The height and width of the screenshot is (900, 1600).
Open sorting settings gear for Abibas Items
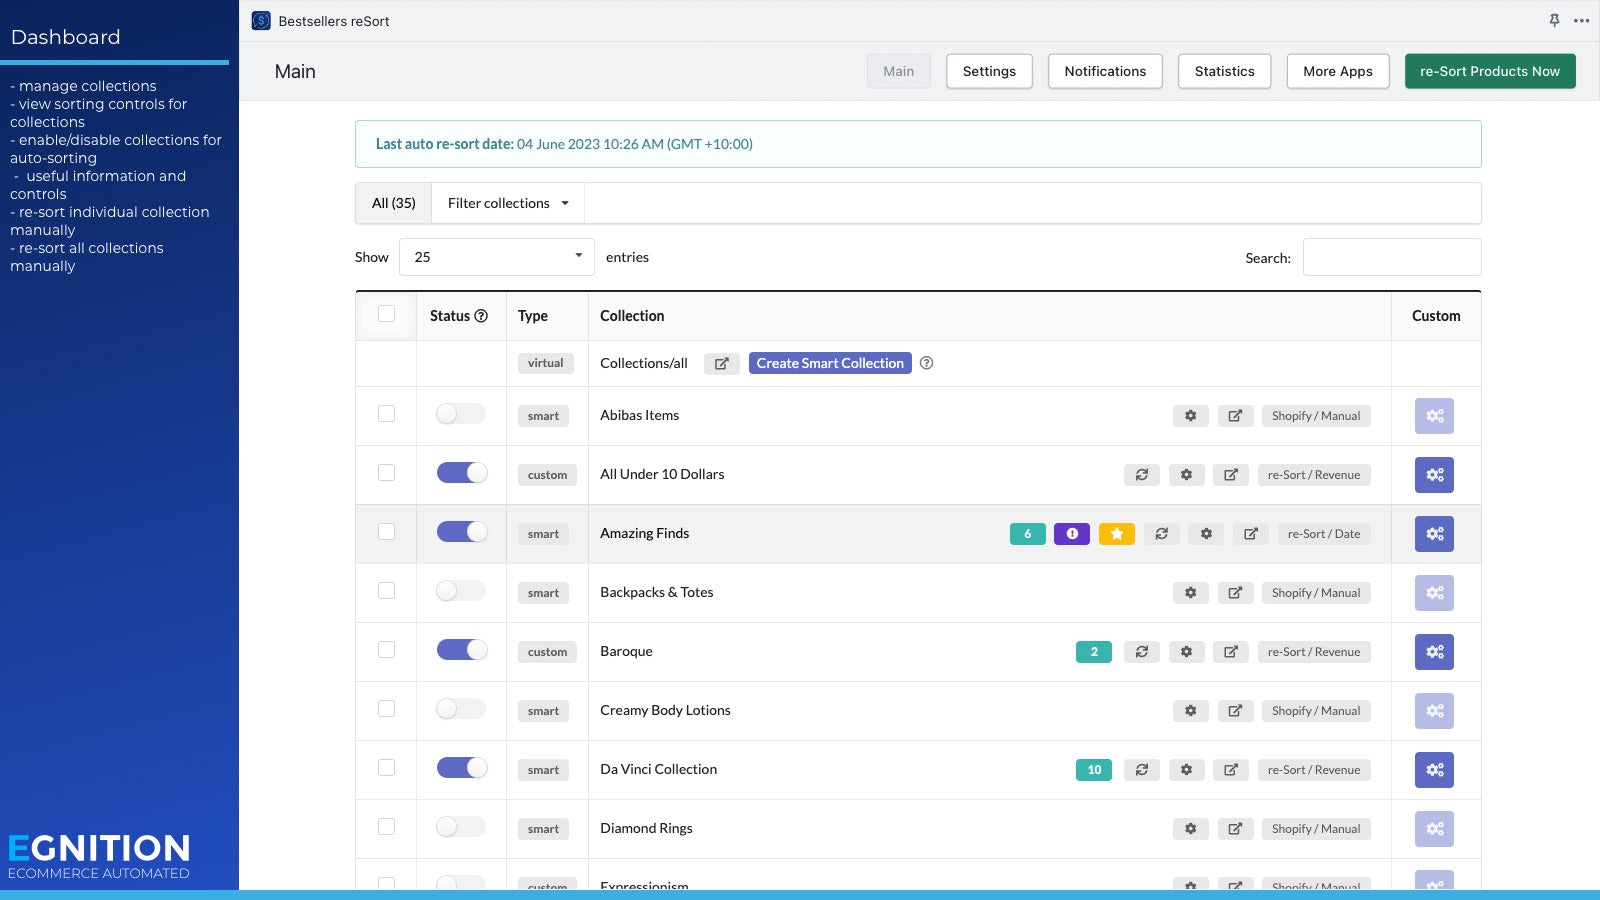pyautogui.click(x=1190, y=415)
